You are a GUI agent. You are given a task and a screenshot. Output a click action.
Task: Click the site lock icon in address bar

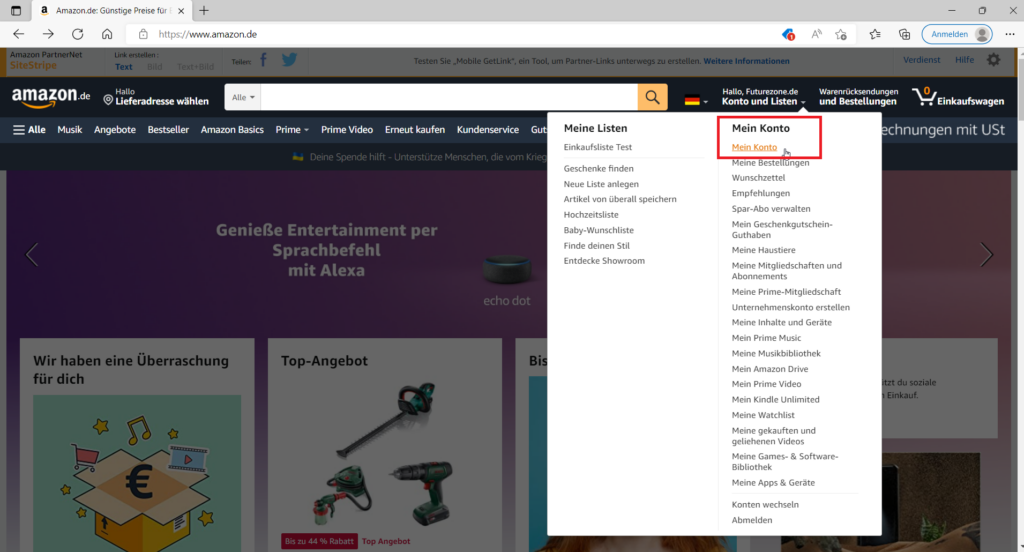pyautogui.click(x=143, y=34)
